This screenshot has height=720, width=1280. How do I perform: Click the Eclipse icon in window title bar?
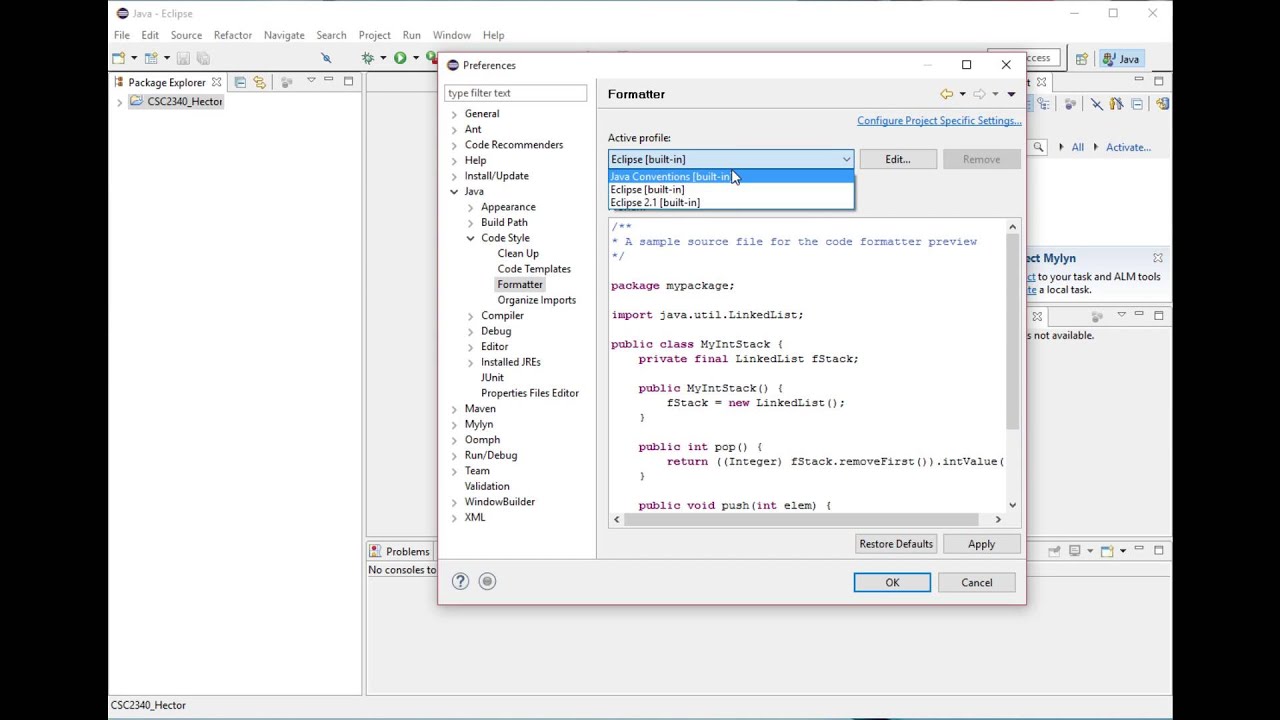click(x=122, y=13)
